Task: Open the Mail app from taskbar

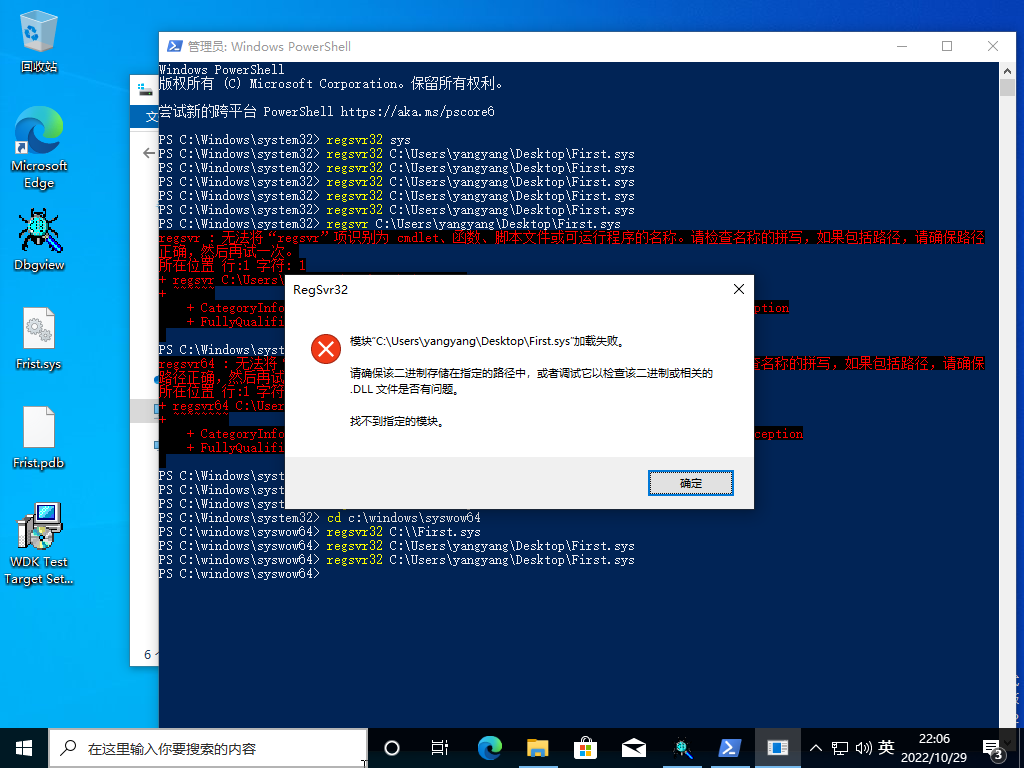Action: coord(634,747)
